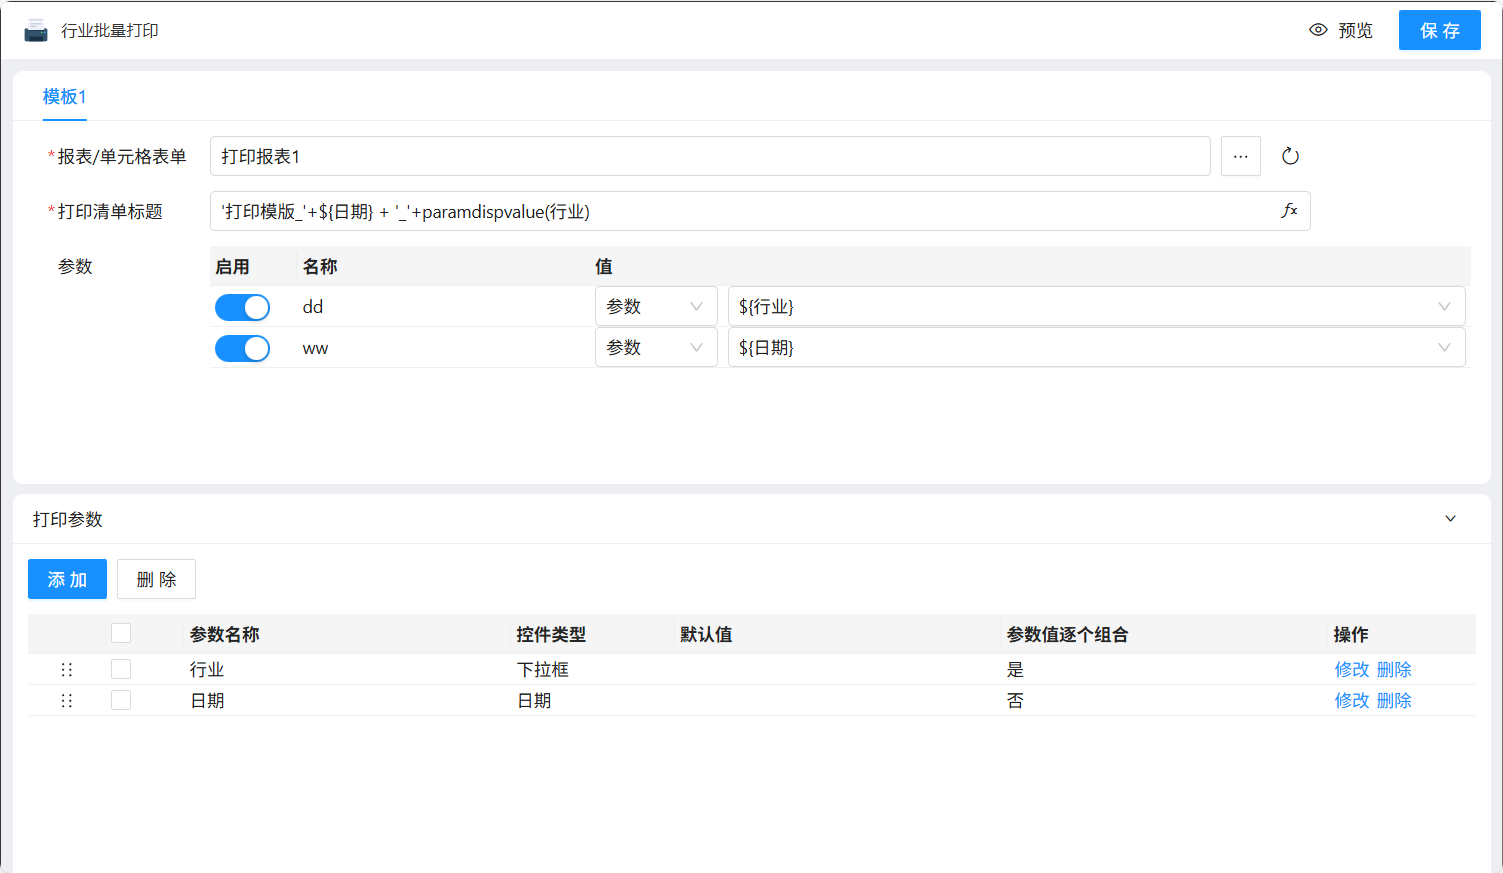Click the 打印清单标题 formula input field
This screenshot has height=873, width=1503.
click(740, 212)
